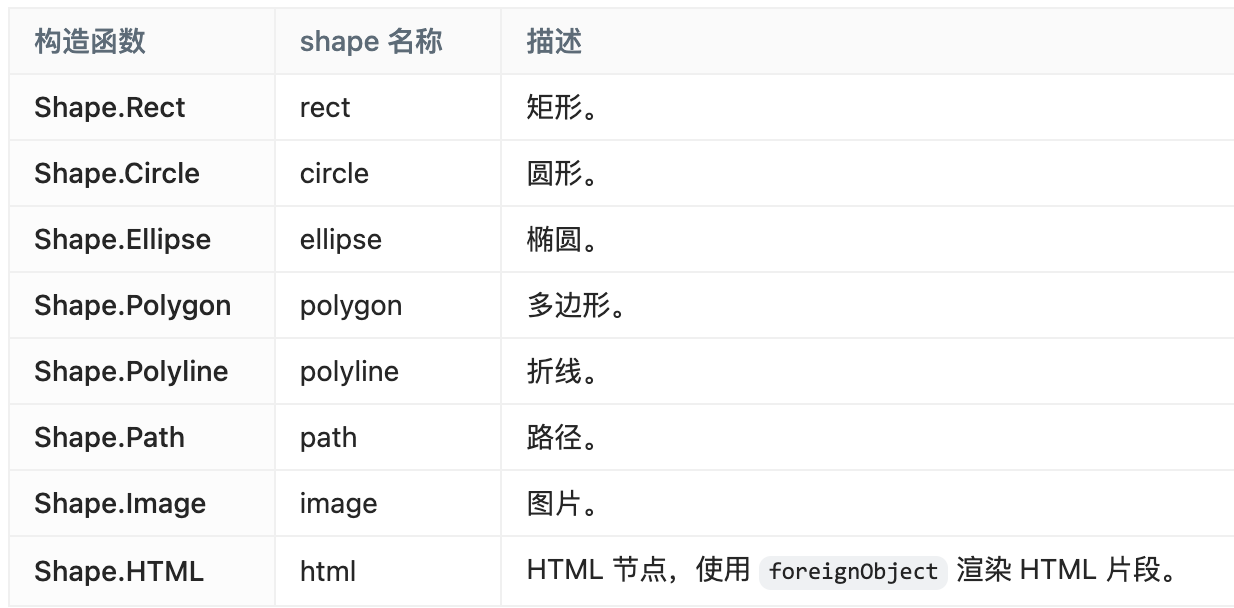Click the 'polyline' shape name cell

[x=388, y=371]
